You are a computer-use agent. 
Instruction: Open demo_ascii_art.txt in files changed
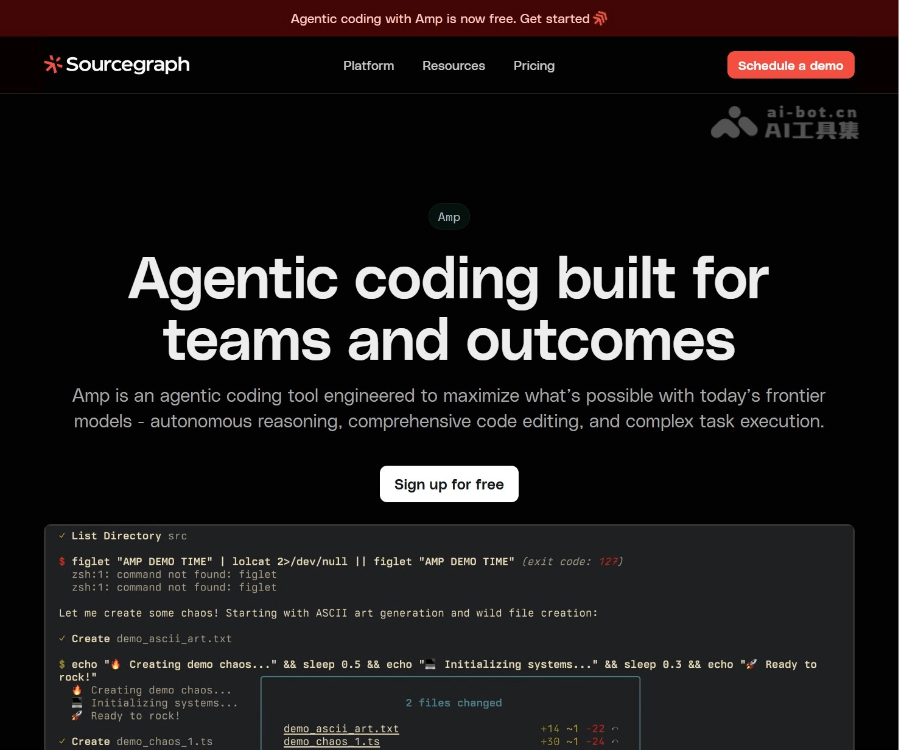341,729
